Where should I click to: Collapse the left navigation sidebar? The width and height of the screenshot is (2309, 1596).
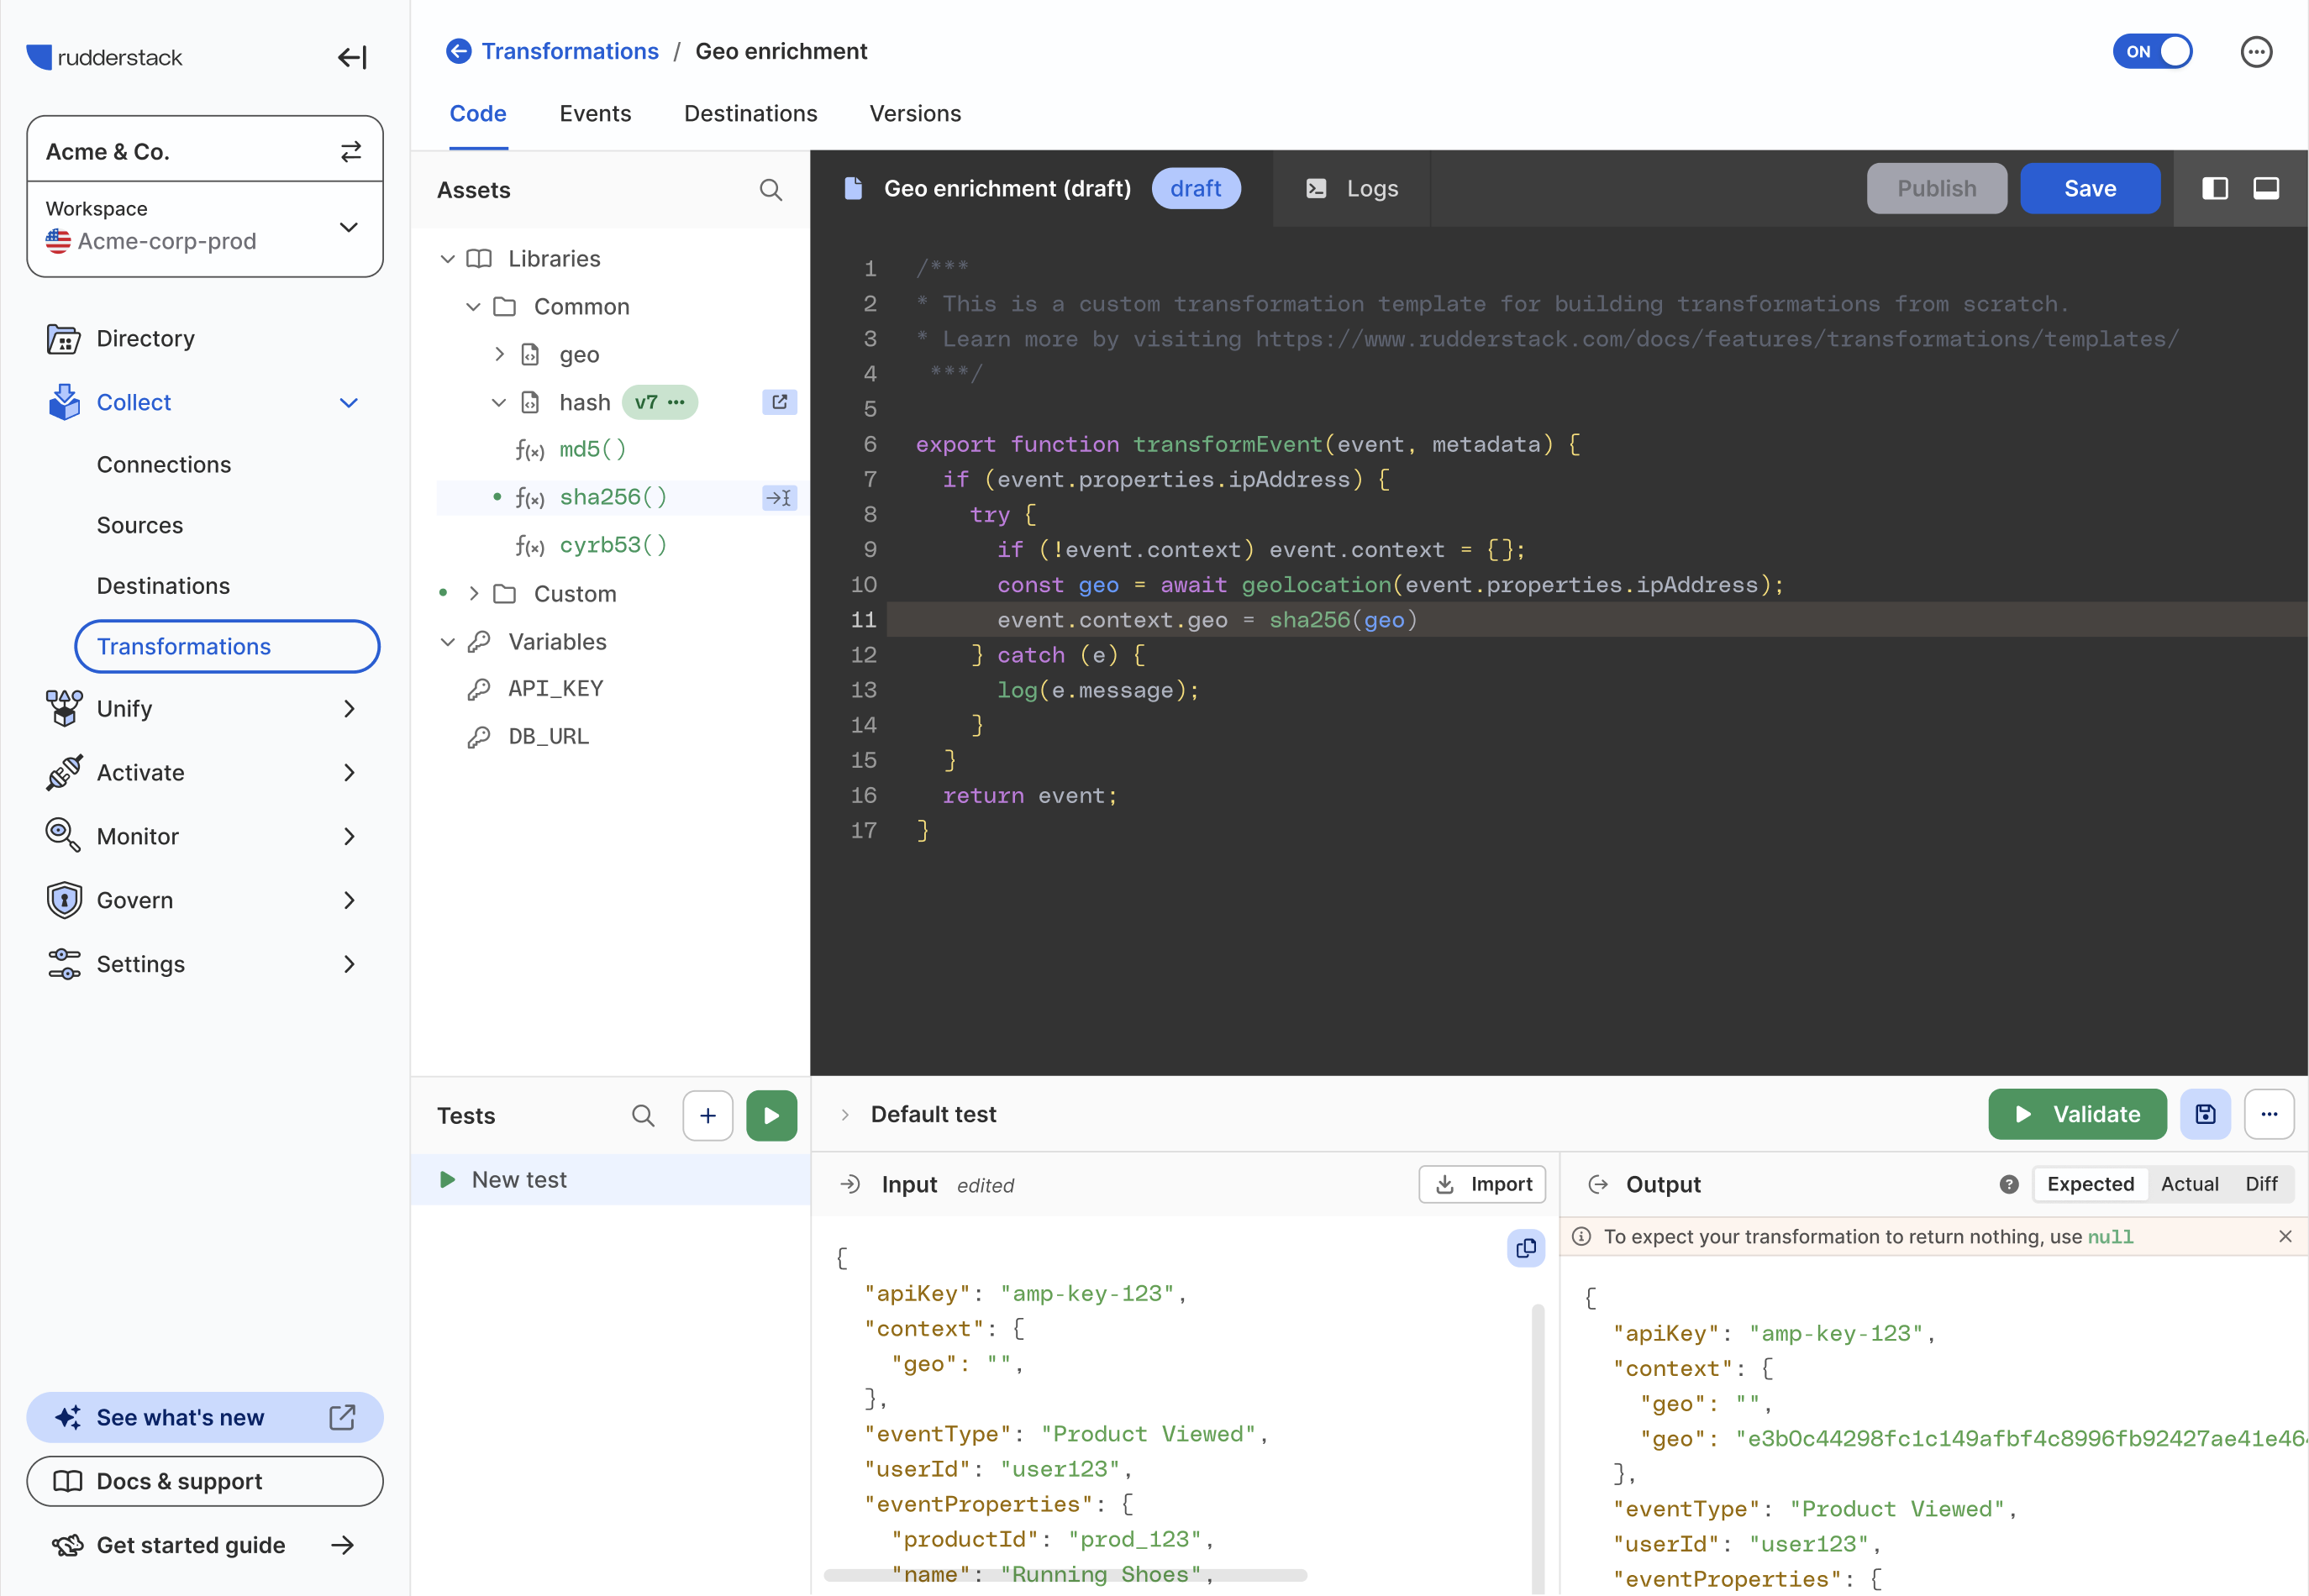pos(351,57)
